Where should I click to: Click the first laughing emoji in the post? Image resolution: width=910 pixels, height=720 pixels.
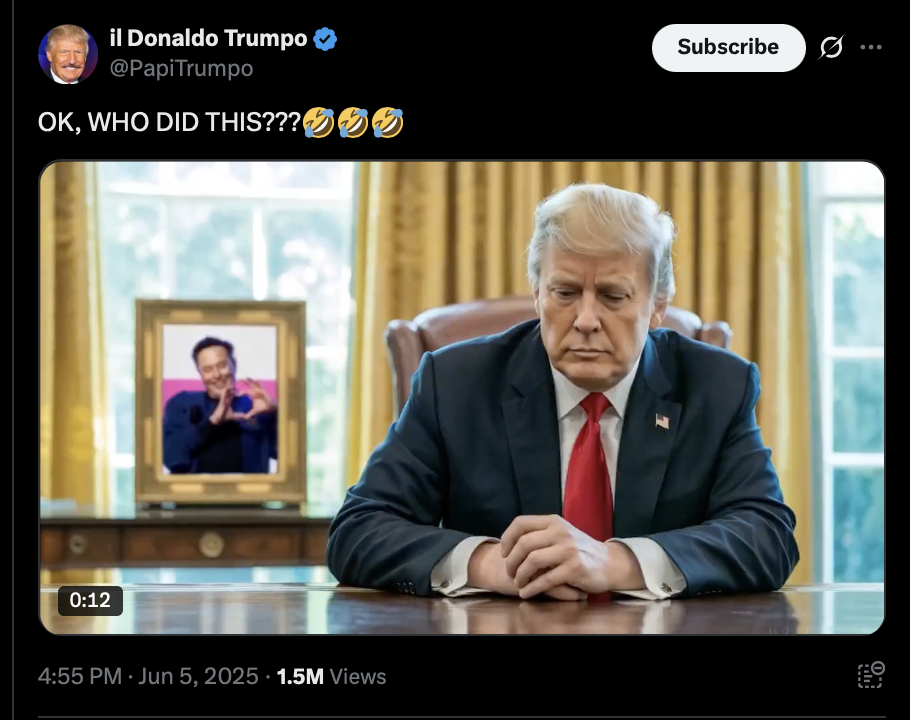click(318, 122)
